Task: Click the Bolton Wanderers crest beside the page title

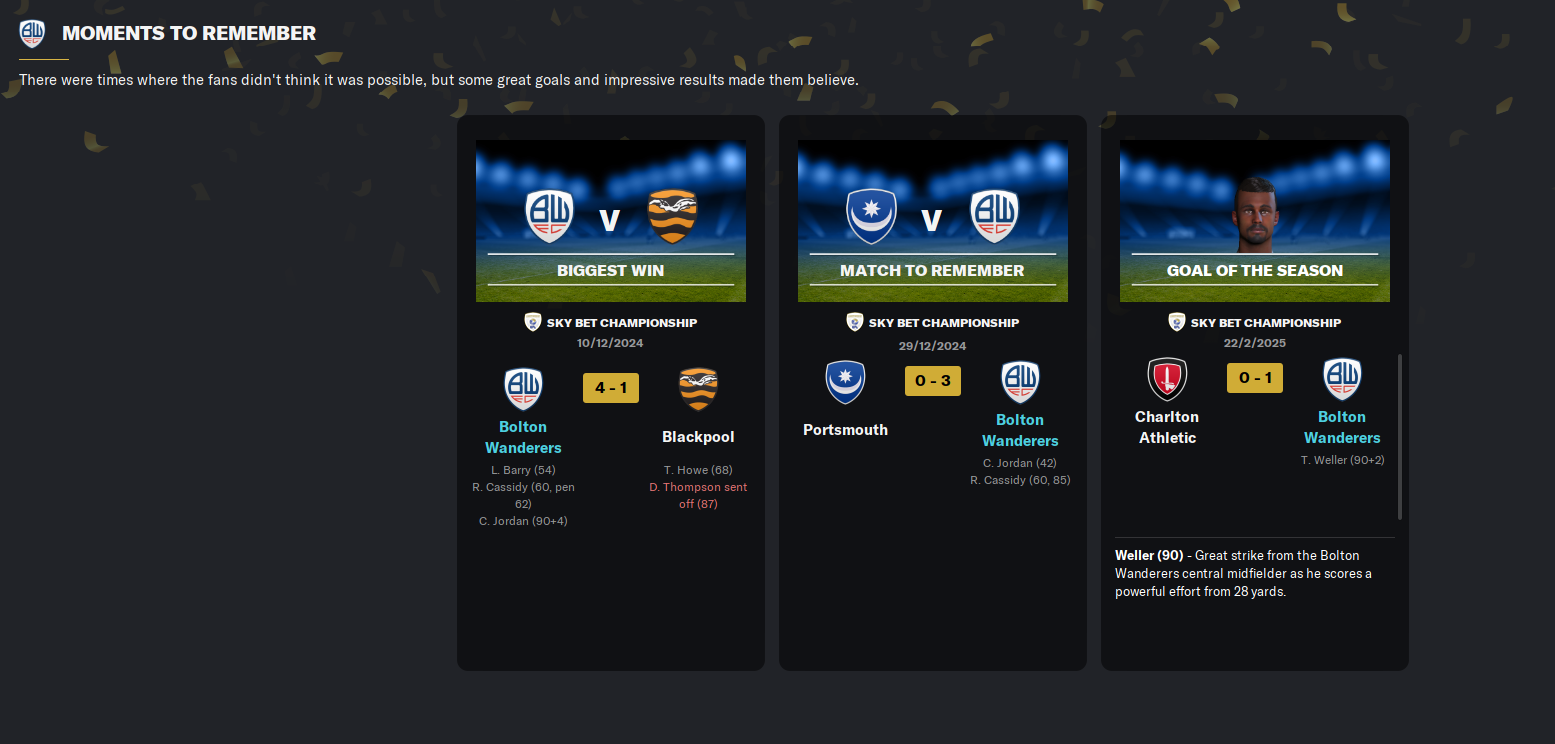Action: (32, 34)
